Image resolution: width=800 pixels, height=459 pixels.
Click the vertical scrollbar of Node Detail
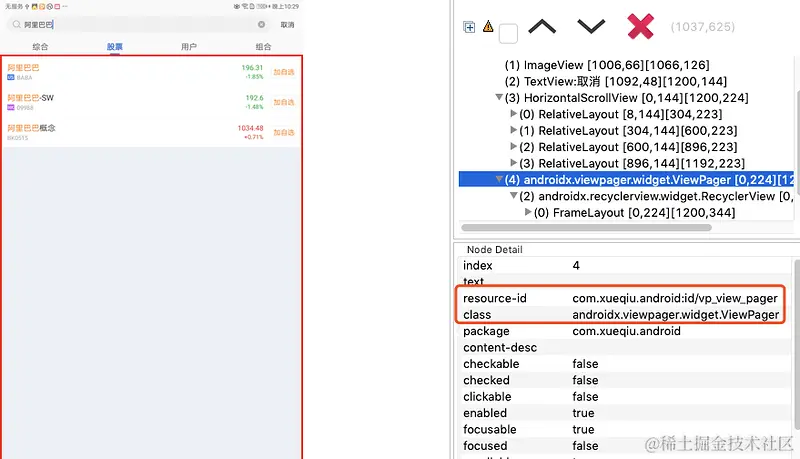pyautogui.click(x=797, y=344)
